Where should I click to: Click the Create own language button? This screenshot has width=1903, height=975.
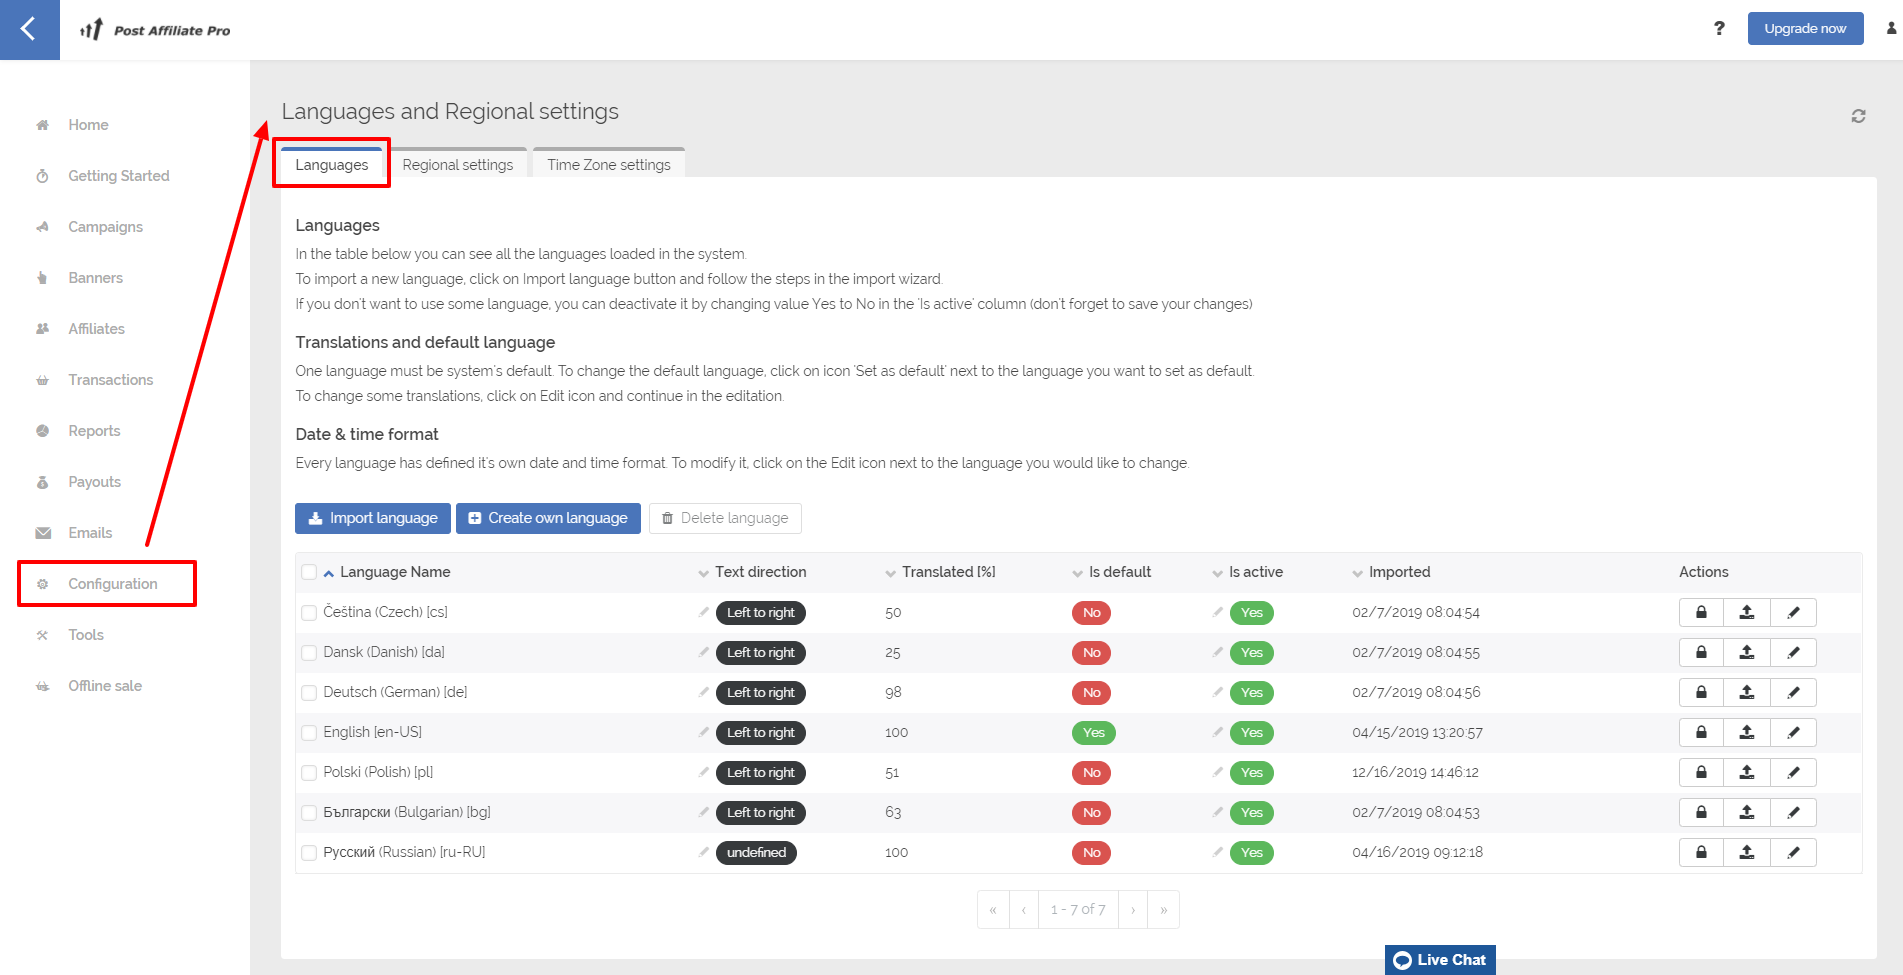point(548,518)
